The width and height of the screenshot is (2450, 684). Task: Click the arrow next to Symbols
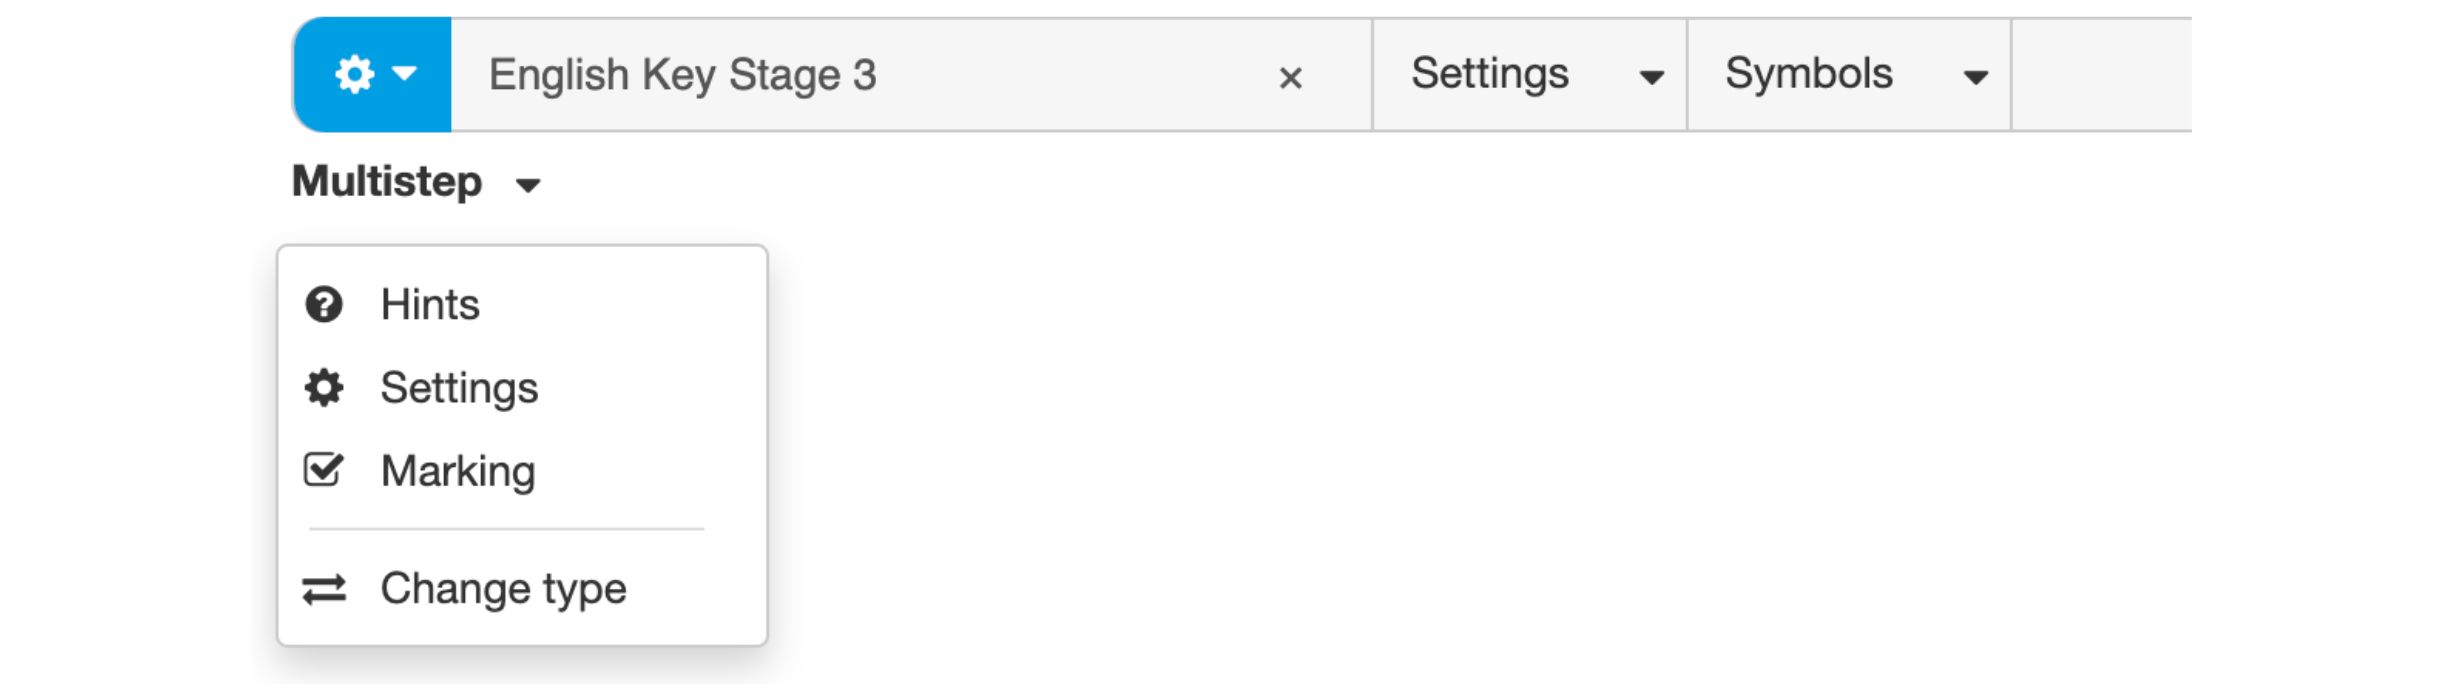[x=1975, y=77]
